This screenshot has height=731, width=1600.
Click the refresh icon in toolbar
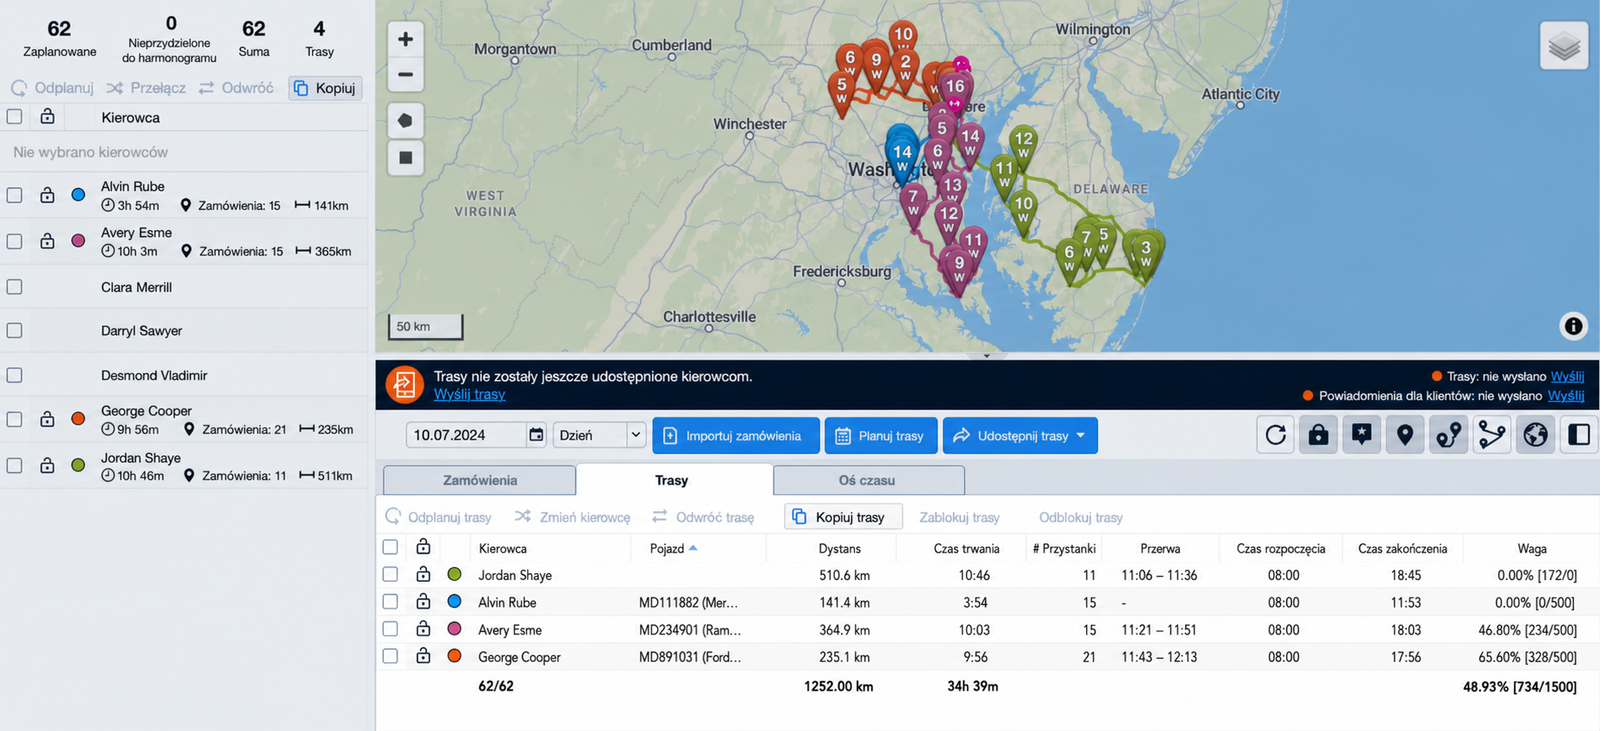point(1276,435)
